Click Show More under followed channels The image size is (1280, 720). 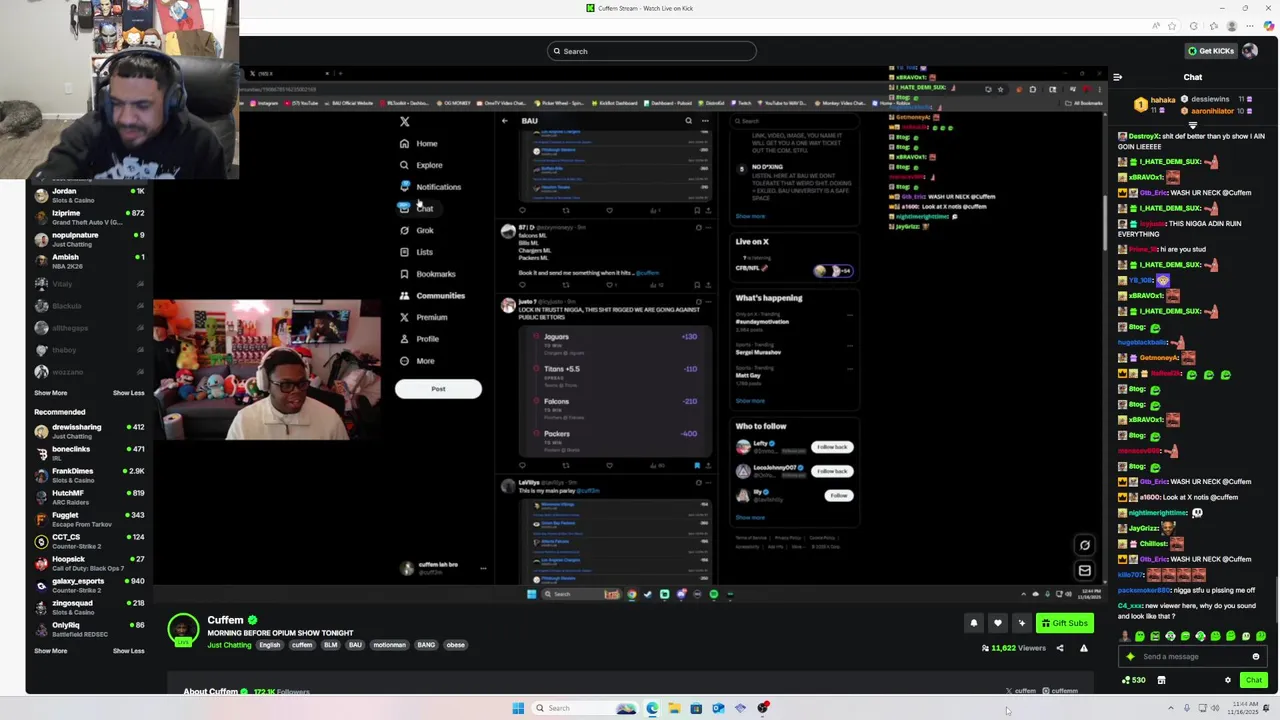(x=51, y=393)
